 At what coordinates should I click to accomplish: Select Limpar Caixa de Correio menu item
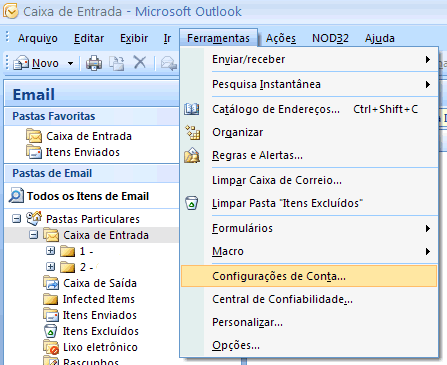[x=309, y=180]
